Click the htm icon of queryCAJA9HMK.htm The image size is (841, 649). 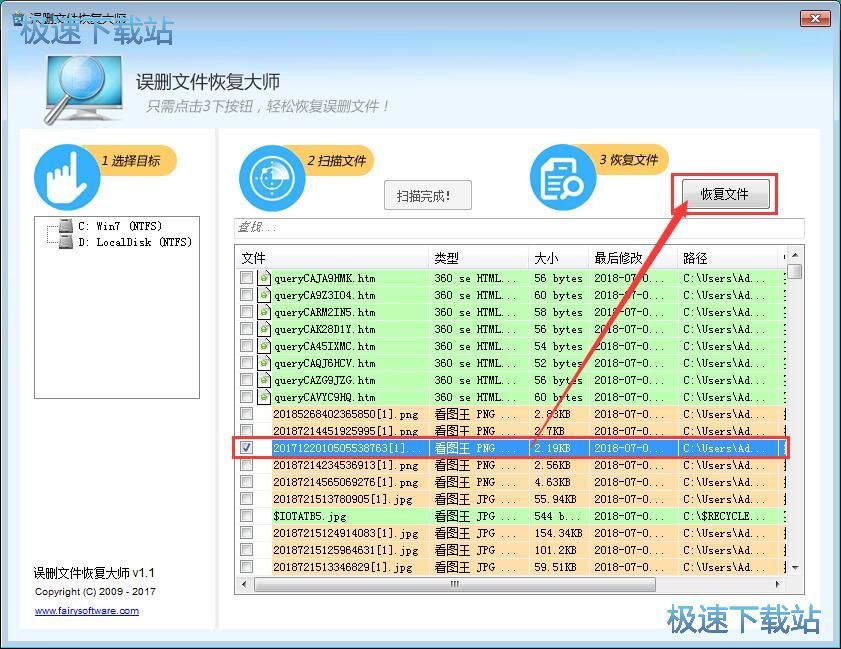[264, 277]
